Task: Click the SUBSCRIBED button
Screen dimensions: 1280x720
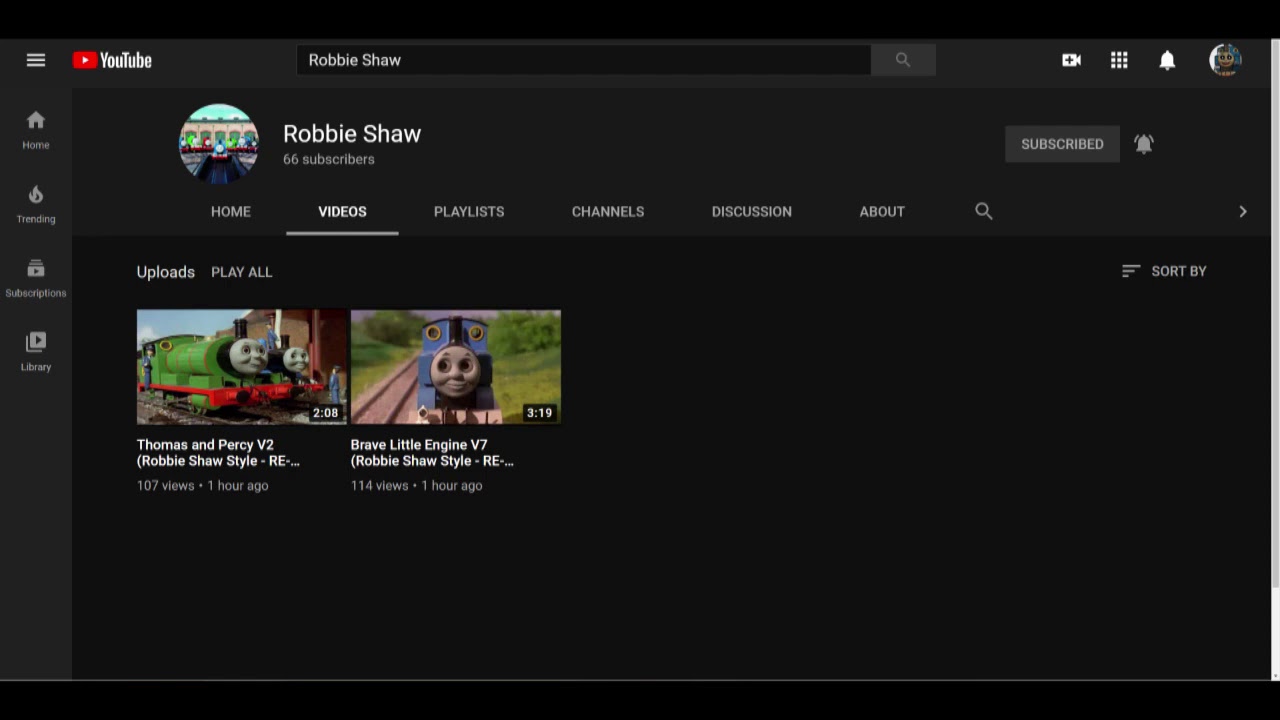Action: [x=1062, y=144]
